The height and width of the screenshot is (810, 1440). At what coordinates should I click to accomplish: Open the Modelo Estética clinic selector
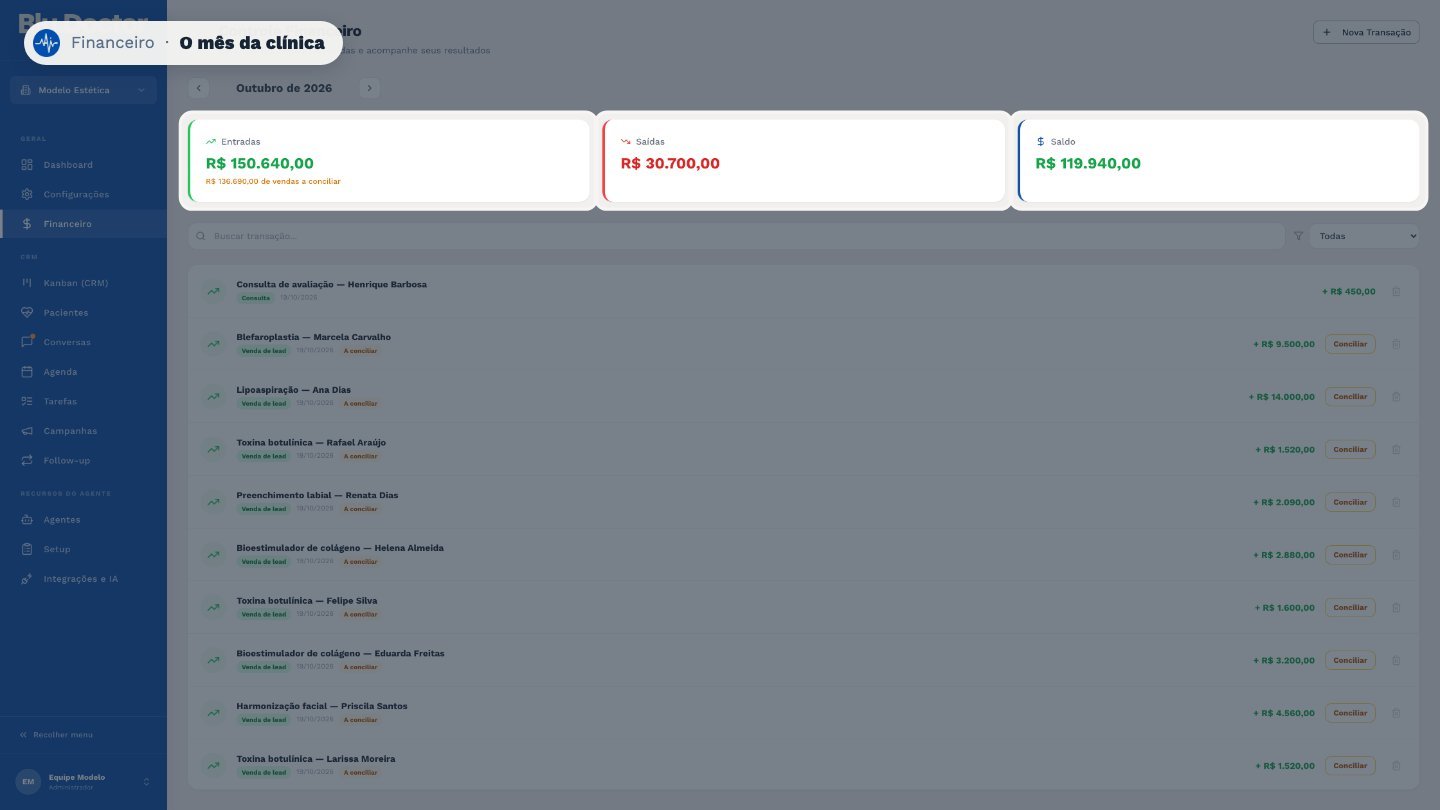point(83,90)
